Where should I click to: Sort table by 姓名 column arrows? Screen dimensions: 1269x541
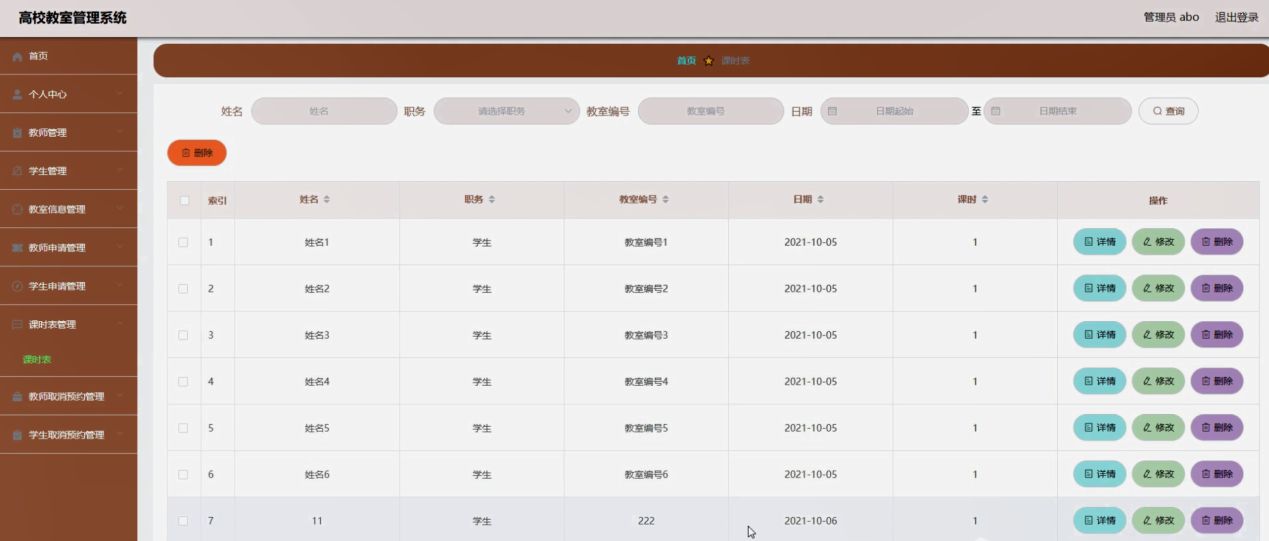point(327,200)
